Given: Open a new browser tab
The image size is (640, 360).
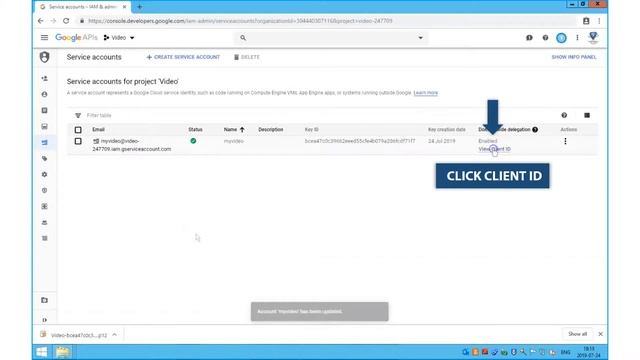Looking at the screenshot, I should click(x=140, y=7).
